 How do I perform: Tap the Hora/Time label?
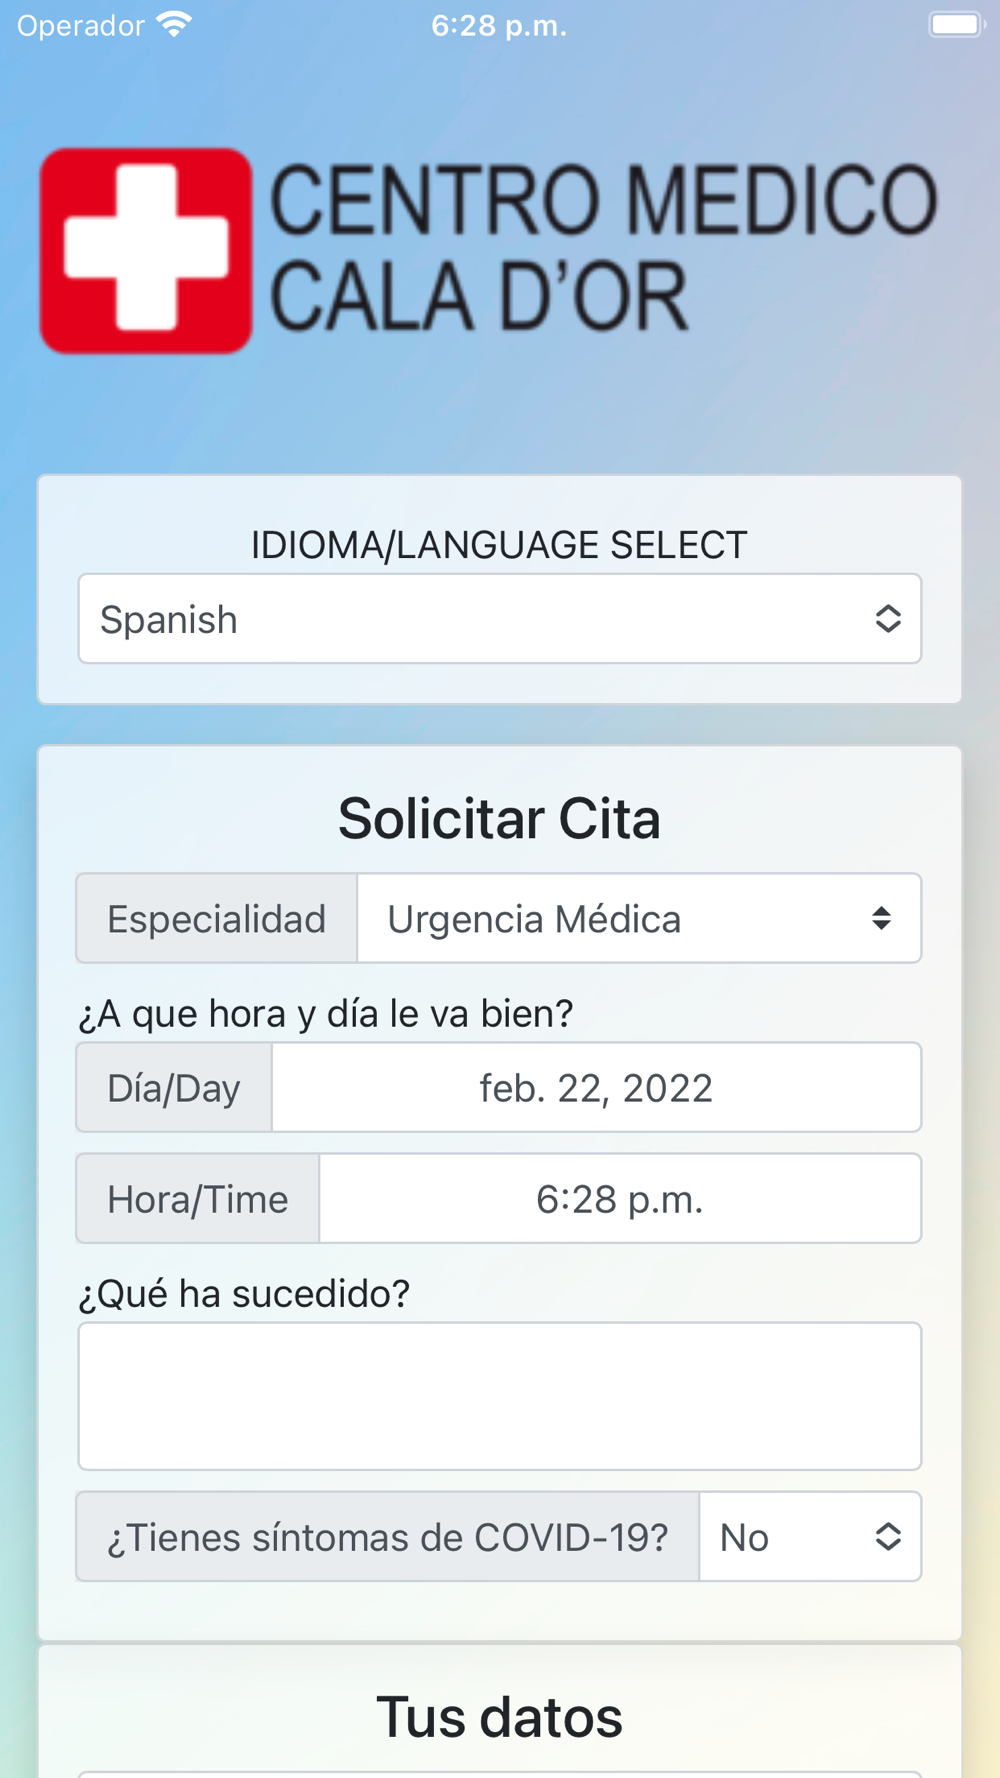(198, 1198)
